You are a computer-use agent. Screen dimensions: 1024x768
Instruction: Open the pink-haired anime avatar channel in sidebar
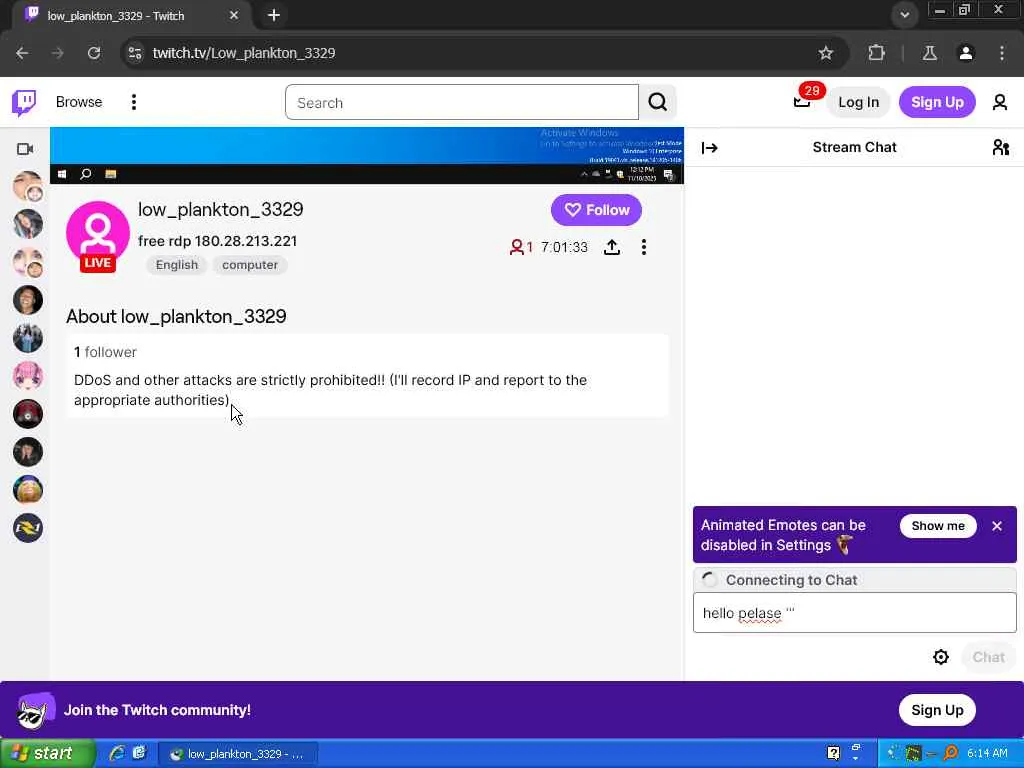click(27, 376)
